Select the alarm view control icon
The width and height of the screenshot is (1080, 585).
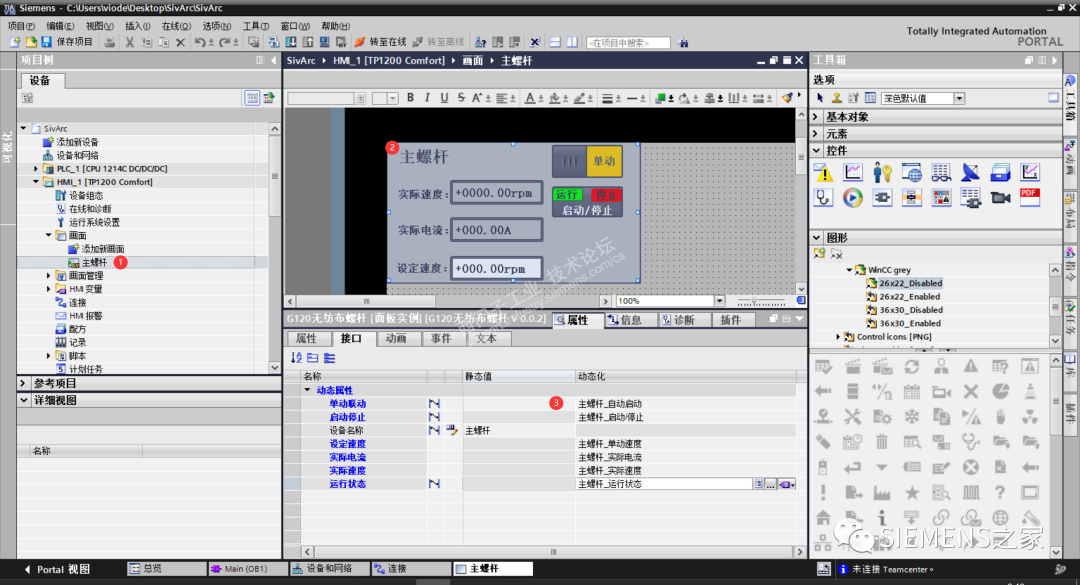pos(824,171)
